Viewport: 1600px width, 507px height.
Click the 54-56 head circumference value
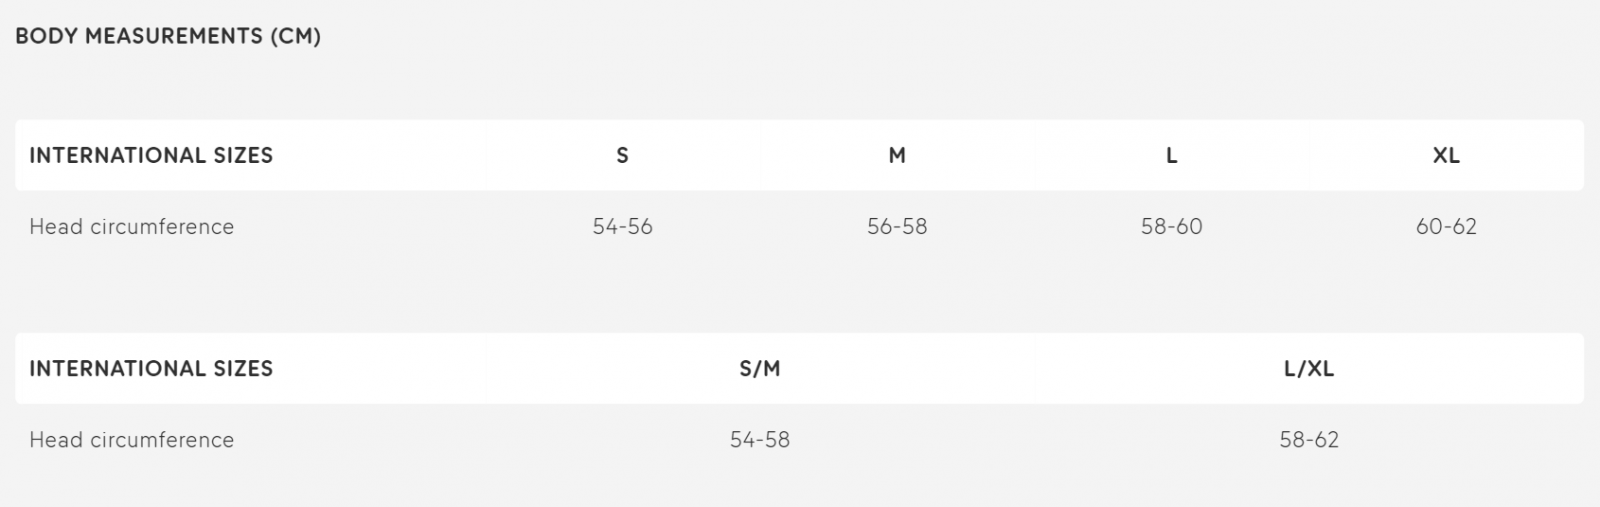point(622,226)
